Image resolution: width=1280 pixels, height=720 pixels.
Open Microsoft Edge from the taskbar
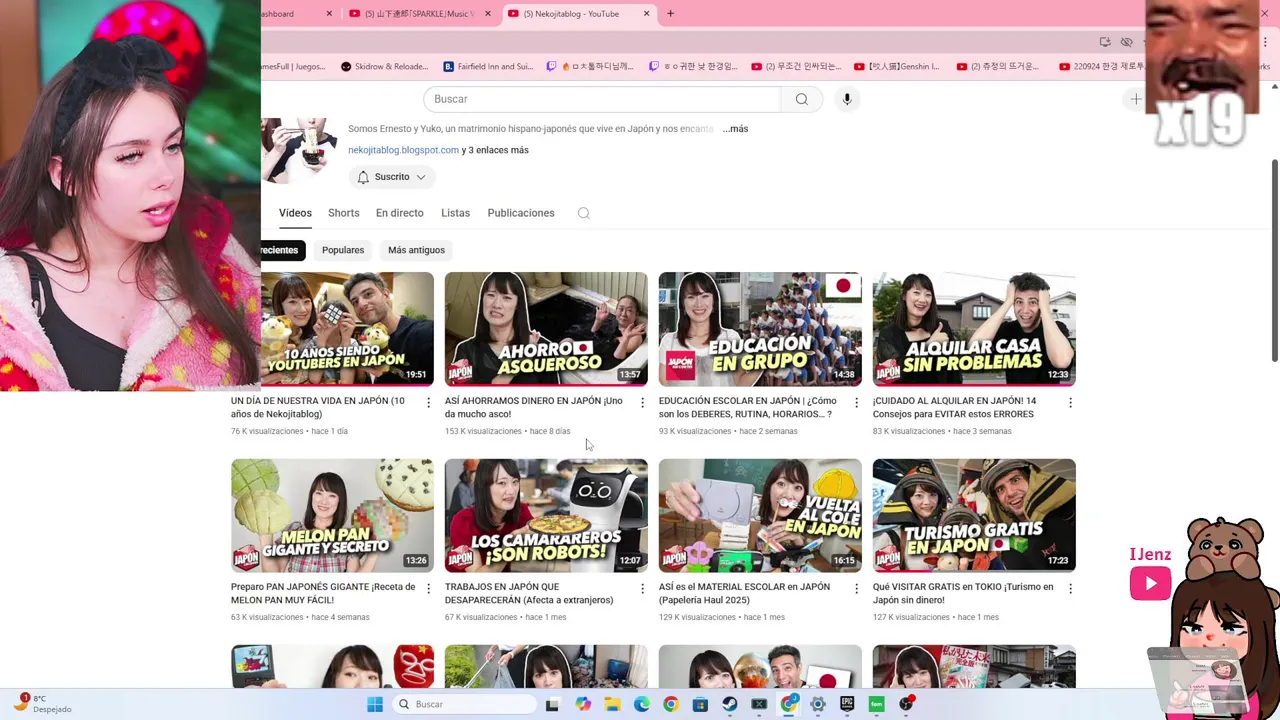click(x=641, y=704)
